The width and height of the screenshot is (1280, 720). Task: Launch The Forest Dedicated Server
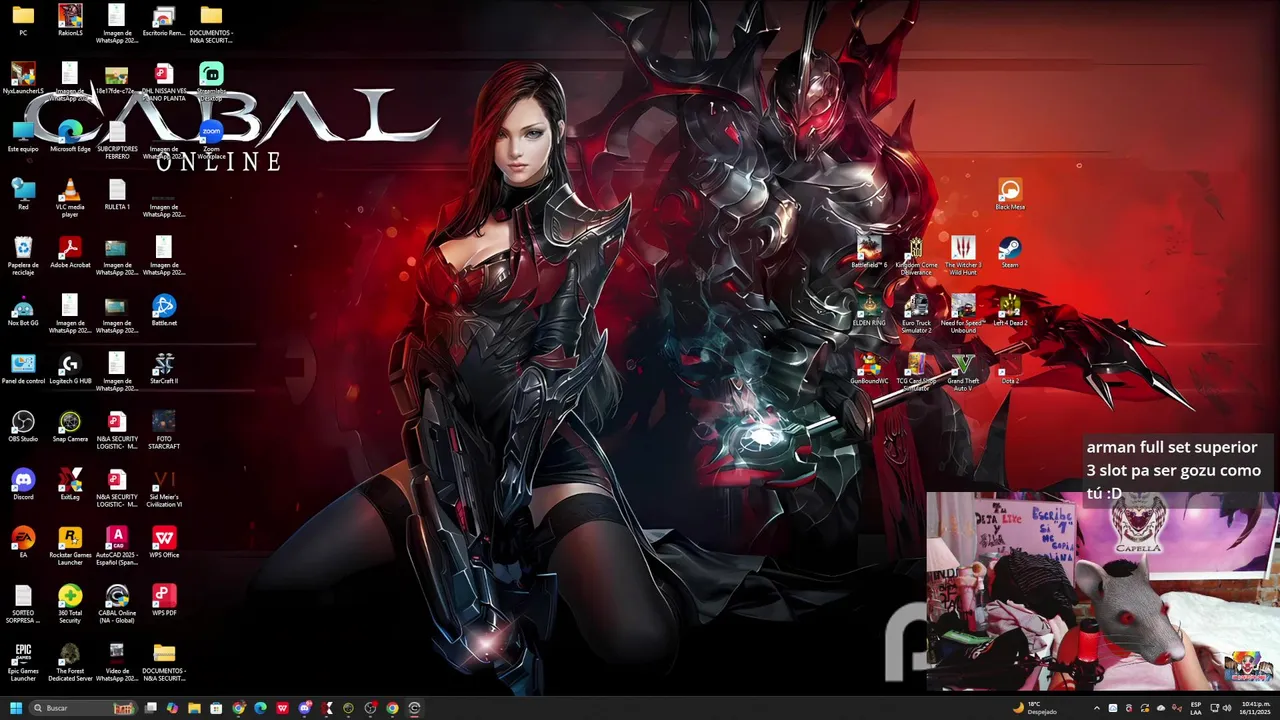[70, 661]
